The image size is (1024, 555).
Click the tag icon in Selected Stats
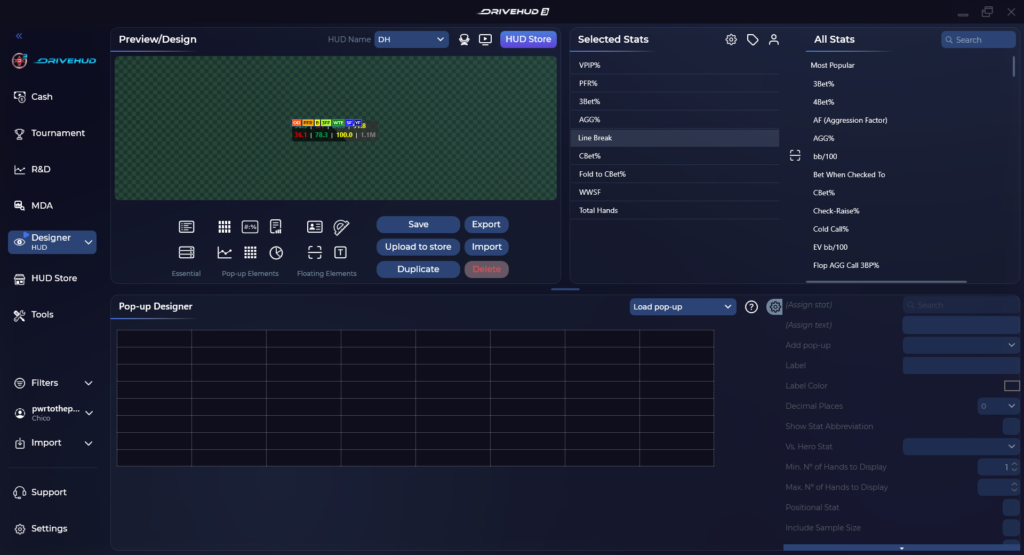(x=752, y=40)
